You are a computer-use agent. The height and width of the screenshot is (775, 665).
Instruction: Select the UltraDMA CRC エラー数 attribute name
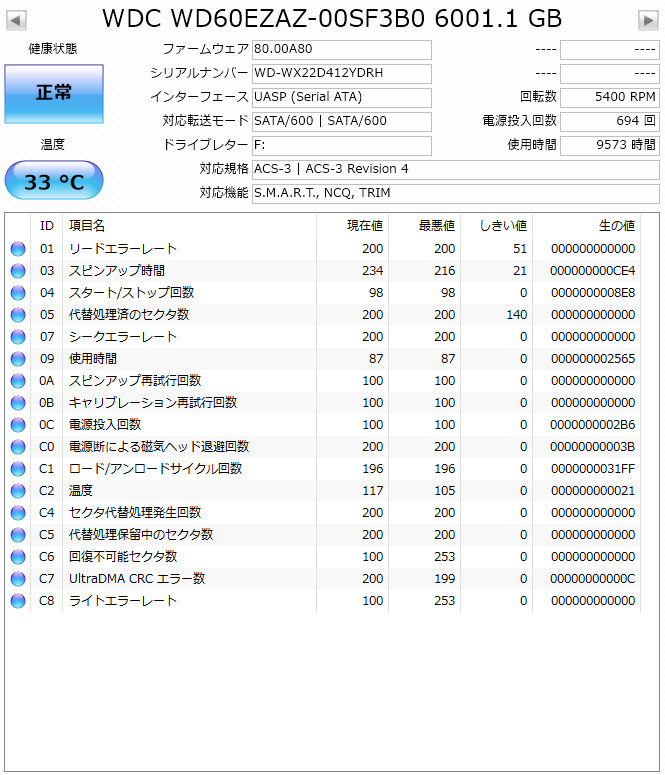137,579
